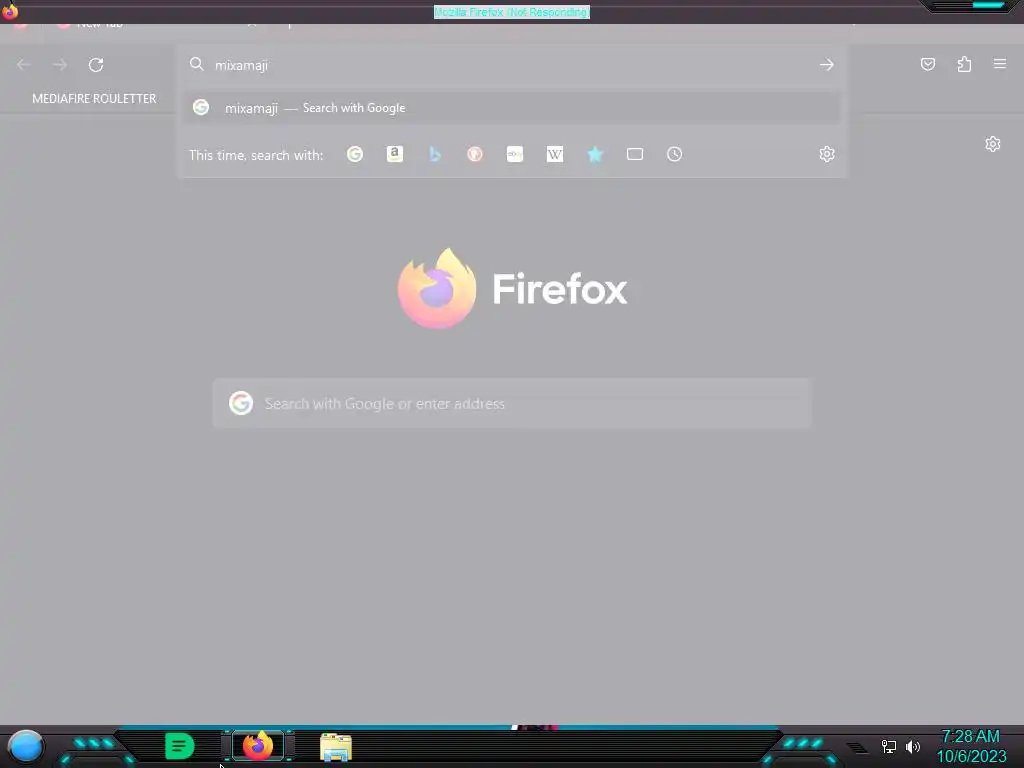
Task: Search this time with Amazon icon
Action: tap(394, 154)
